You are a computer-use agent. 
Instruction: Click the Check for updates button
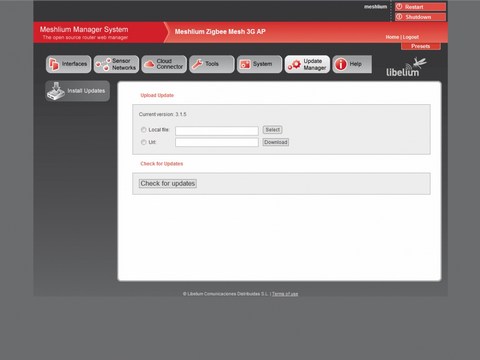(x=168, y=183)
